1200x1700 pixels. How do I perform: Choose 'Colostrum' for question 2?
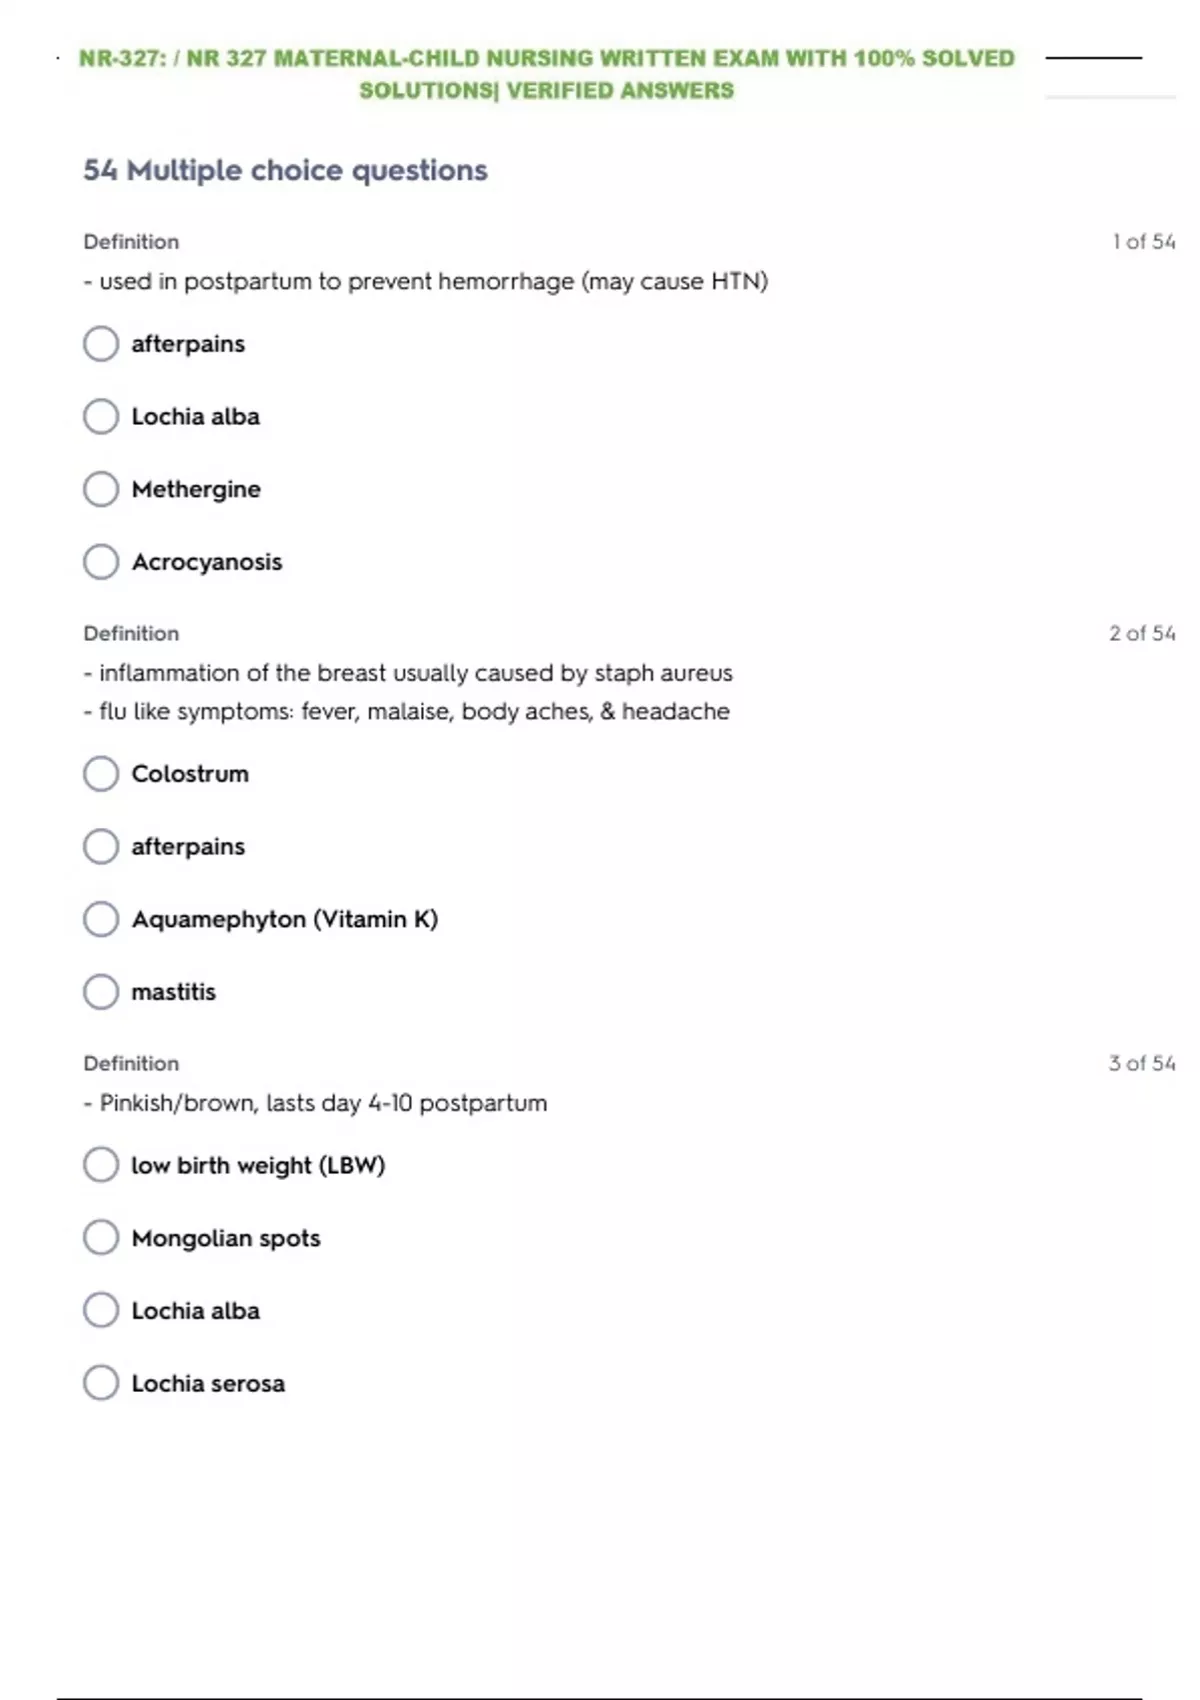[x=101, y=774]
